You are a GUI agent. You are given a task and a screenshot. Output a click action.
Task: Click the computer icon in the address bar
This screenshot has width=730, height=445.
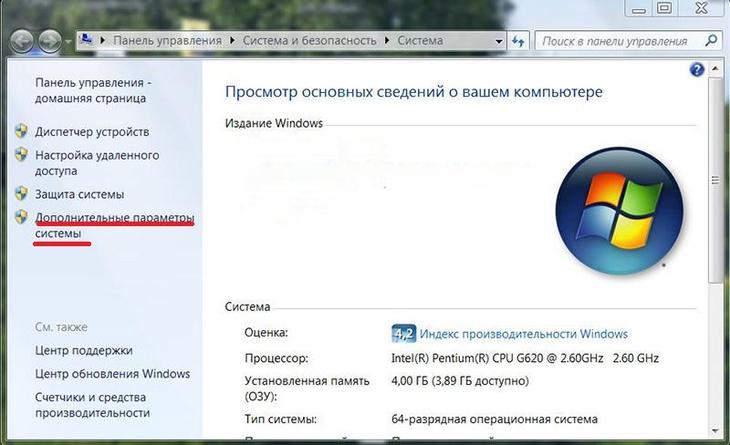tap(89, 41)
